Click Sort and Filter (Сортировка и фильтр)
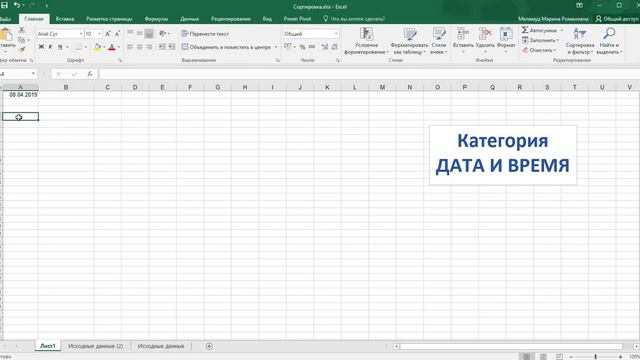This screenshot has width=640, height=360. (x=580, y=41)
